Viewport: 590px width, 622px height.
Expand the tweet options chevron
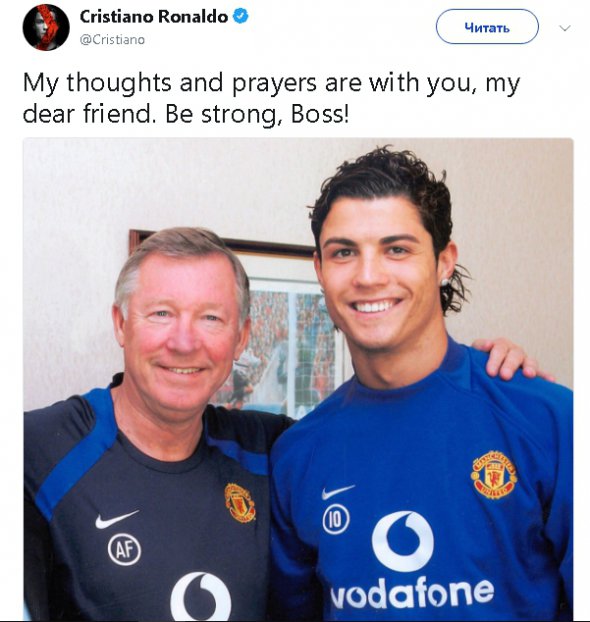click(x=565, y=28)
